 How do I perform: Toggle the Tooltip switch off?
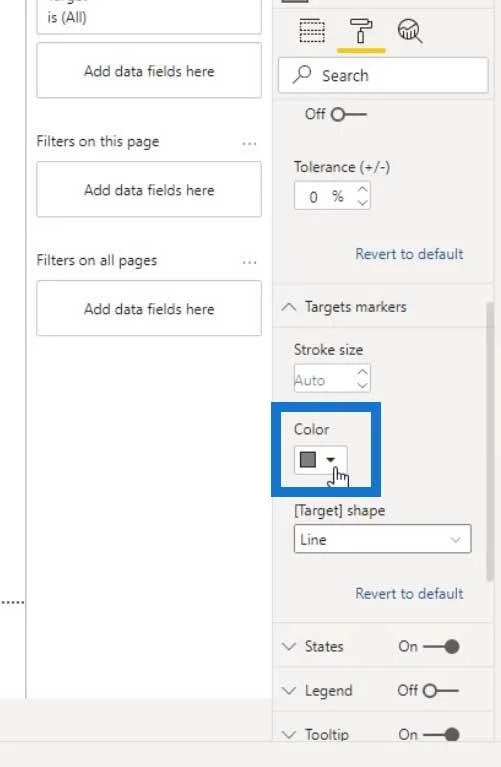441,735
